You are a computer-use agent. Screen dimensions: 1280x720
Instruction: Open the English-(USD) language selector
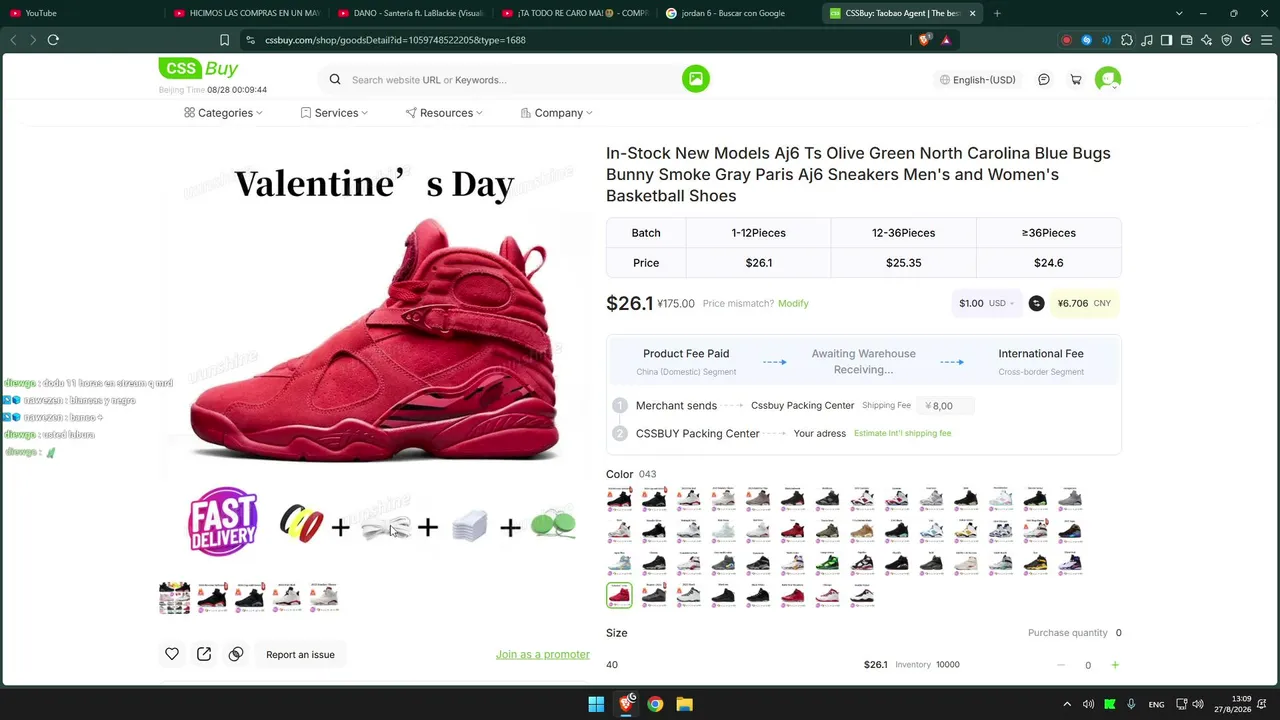[978, 80]
